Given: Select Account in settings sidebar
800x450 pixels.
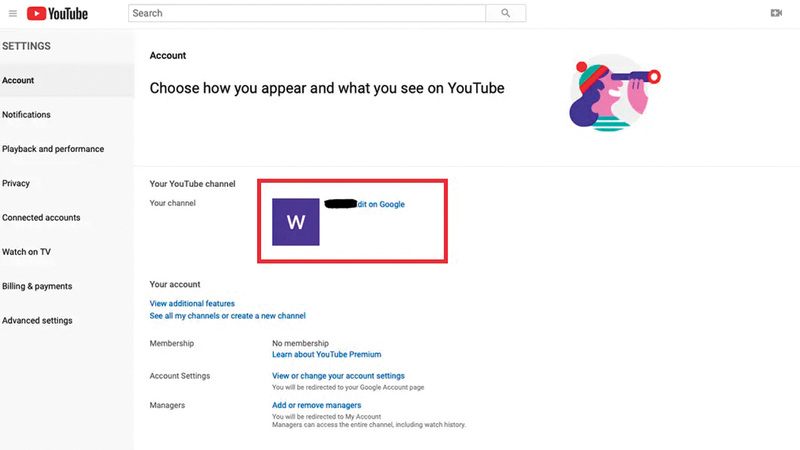Looking at the screenshot, I should (x=18, y=81).
